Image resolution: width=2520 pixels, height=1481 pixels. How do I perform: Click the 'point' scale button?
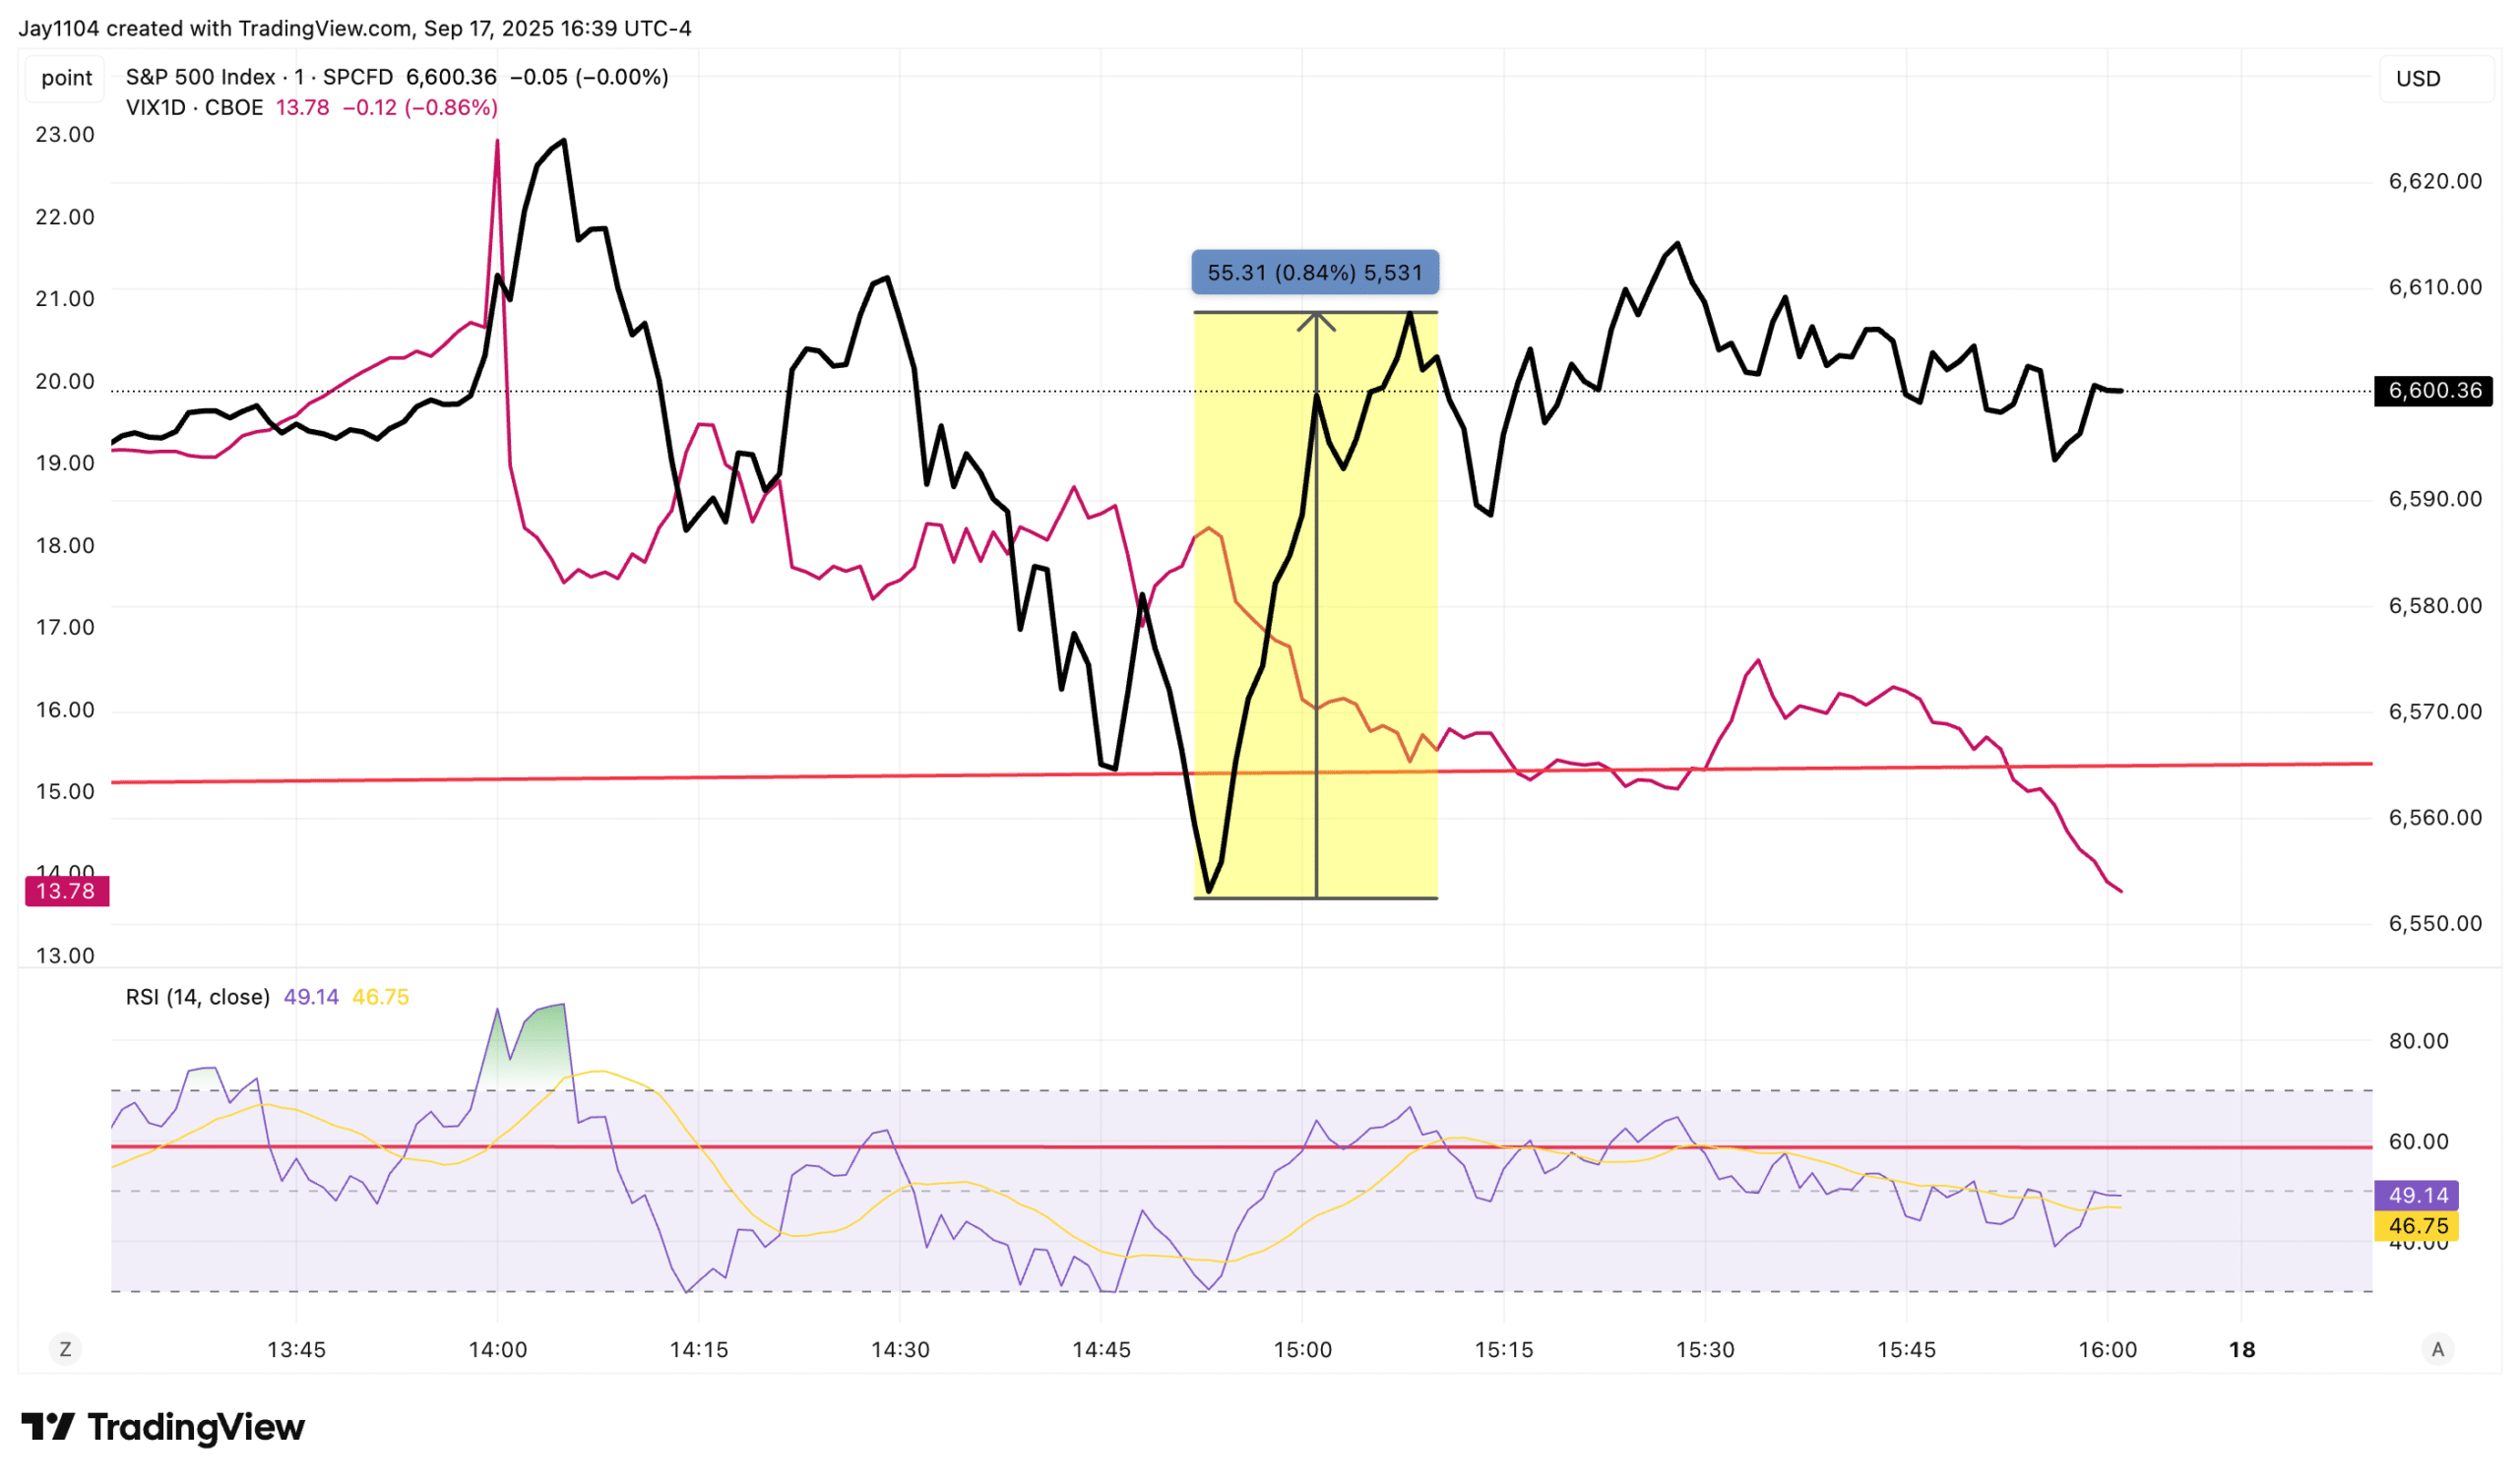point(66,78)
